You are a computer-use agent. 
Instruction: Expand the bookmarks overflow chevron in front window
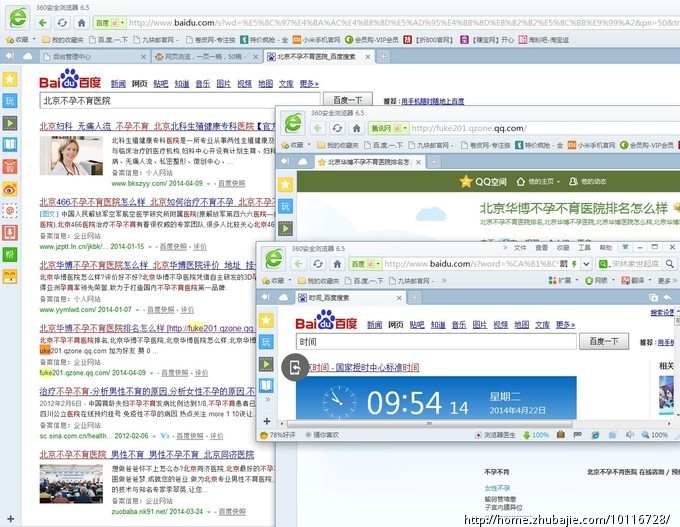444,281
